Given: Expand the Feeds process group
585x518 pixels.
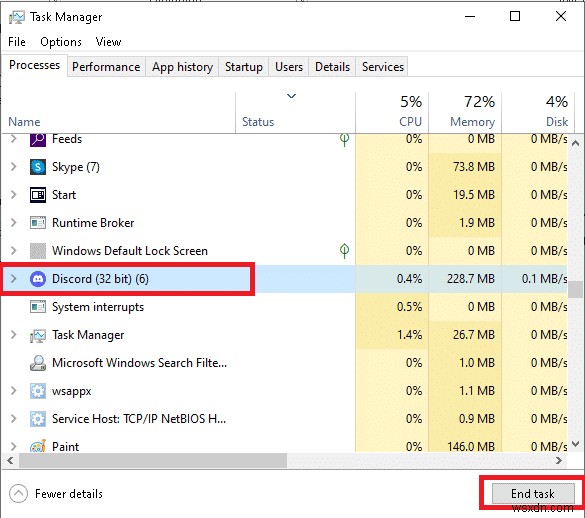Looking at the screenshot, I should point(14,139).
